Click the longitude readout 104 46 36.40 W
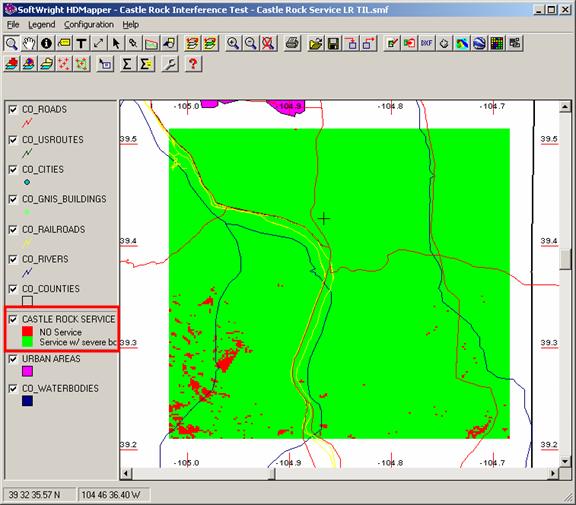576x505 pixels. click(111, 495)
